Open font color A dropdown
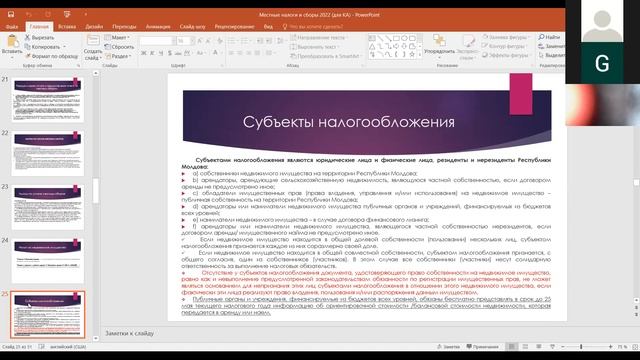 tap(217, 53)
